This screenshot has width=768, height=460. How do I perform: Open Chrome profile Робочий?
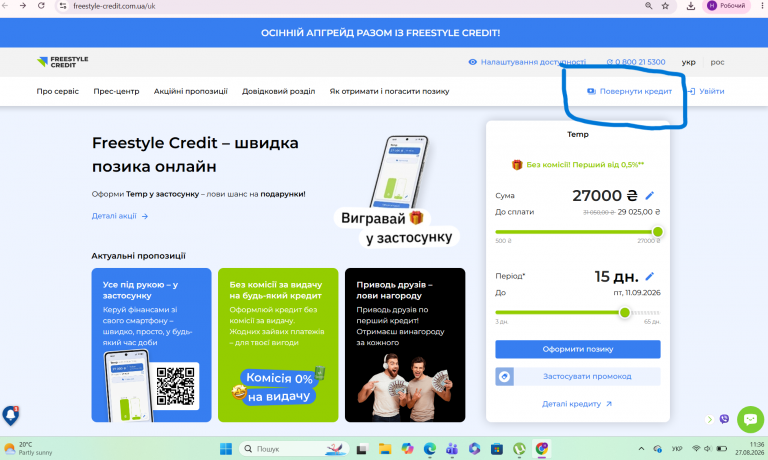tap(726, 6)
